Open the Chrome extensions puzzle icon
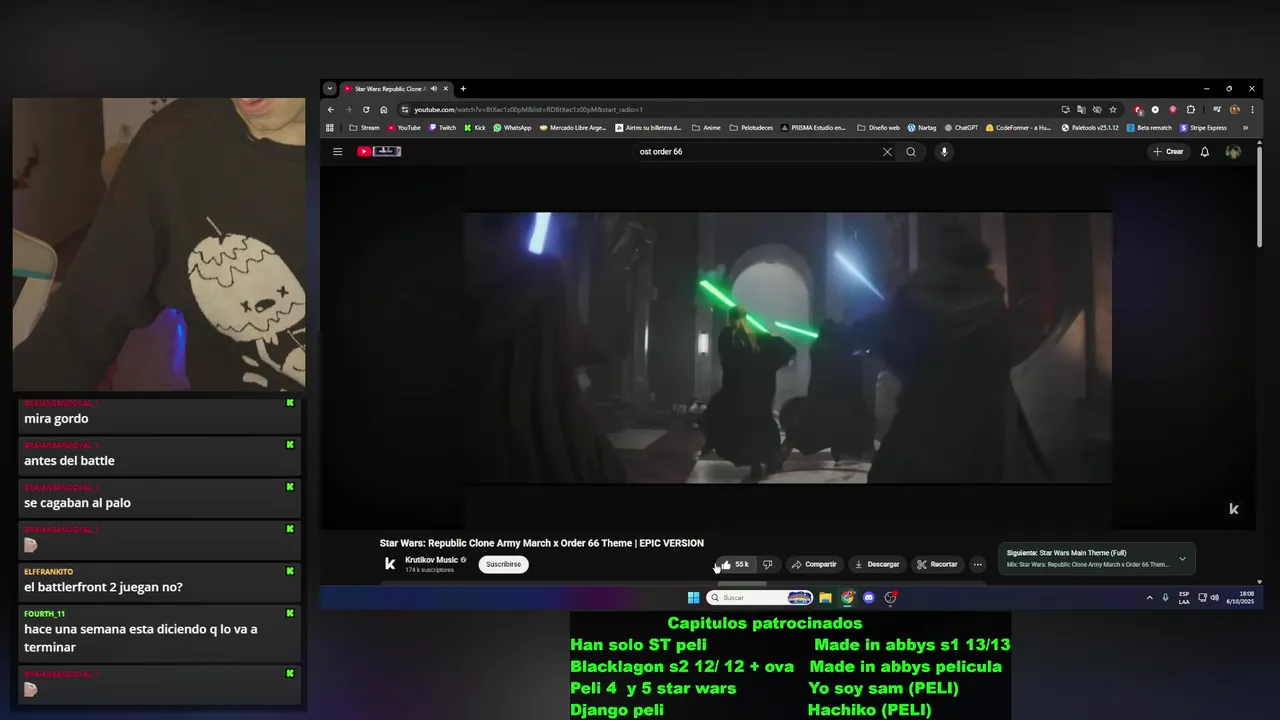 [1191, 110]
